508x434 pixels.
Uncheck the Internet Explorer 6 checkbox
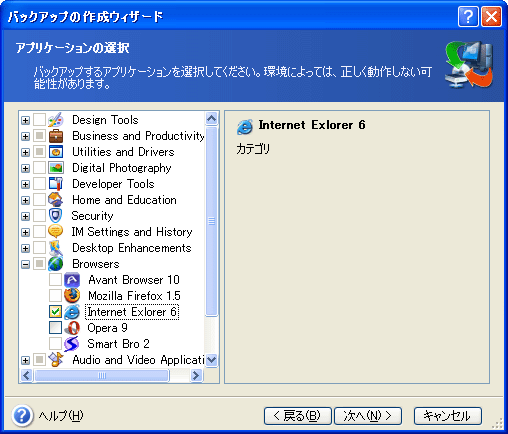tap(55, 312)
